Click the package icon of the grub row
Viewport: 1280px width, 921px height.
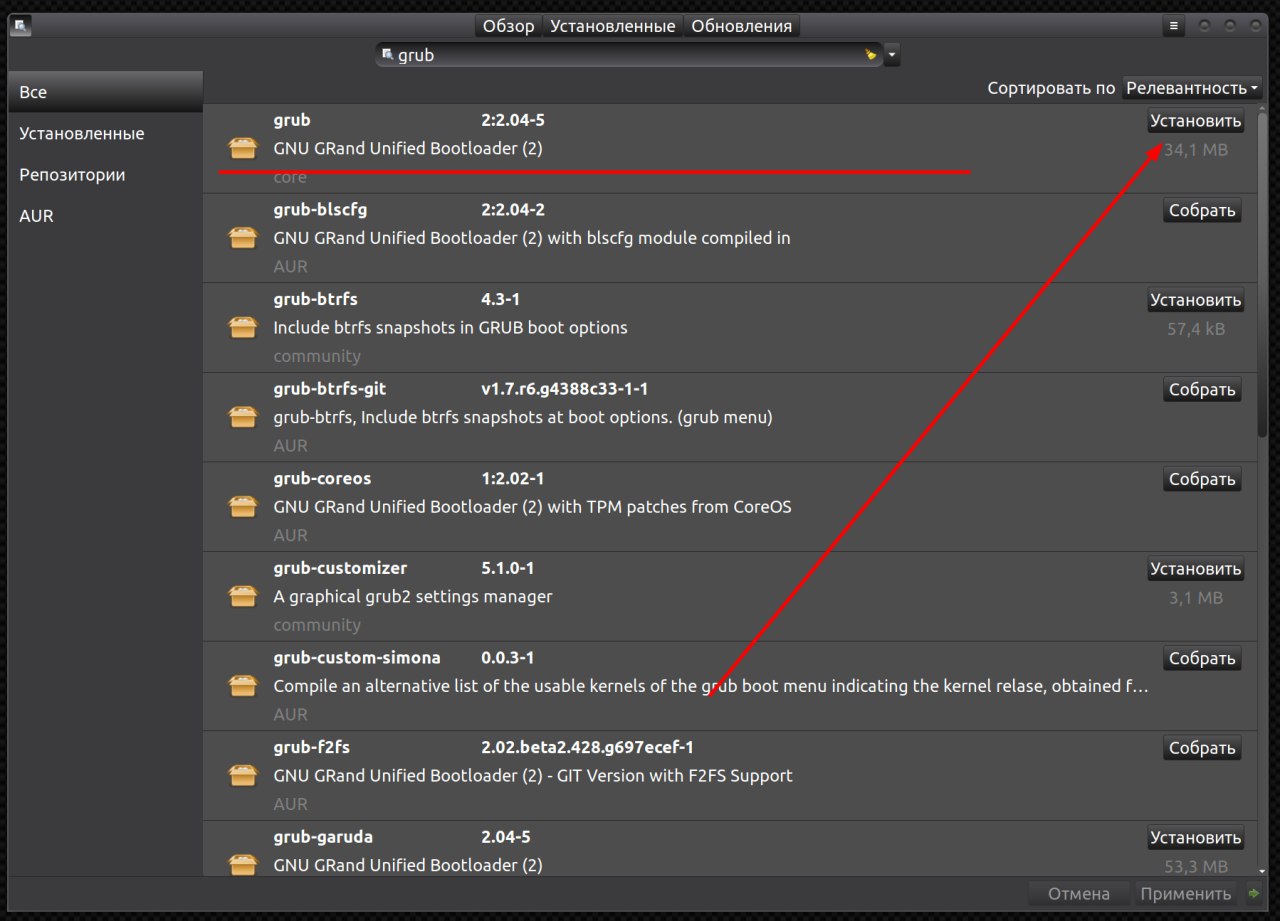click(243, 149)
